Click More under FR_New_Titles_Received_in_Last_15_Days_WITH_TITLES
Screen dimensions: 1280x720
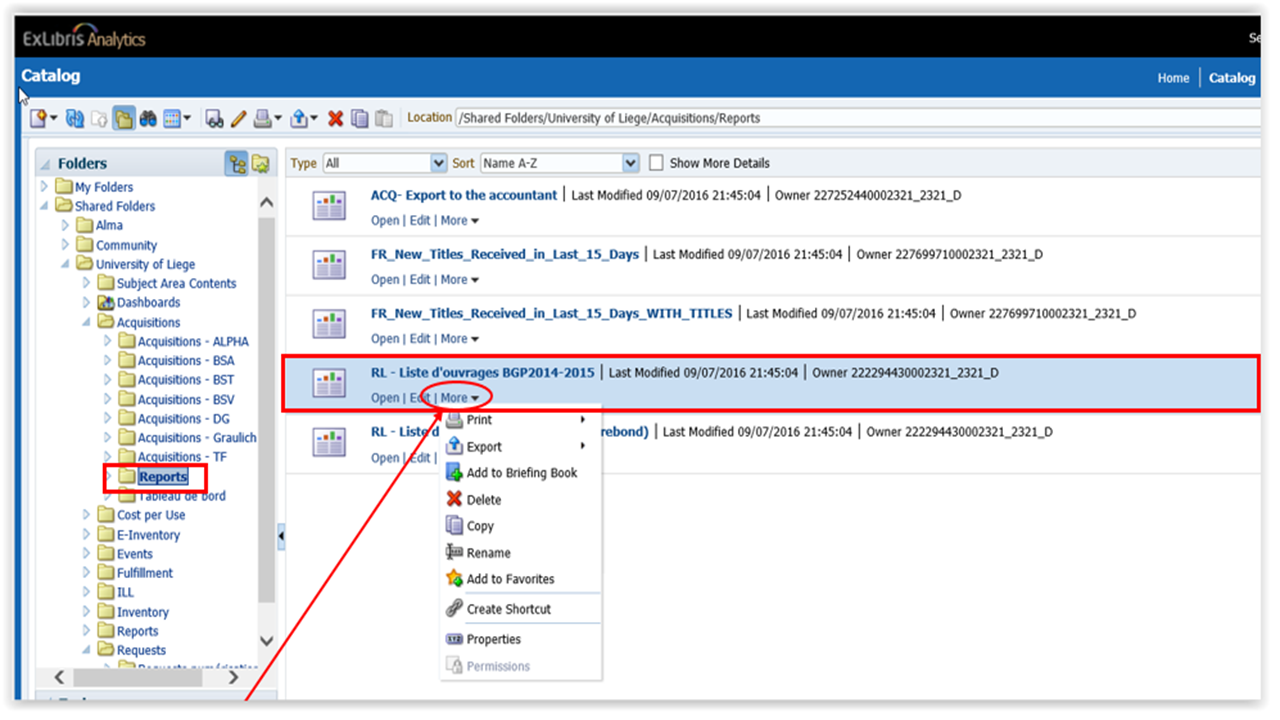[x=459, y=338]
